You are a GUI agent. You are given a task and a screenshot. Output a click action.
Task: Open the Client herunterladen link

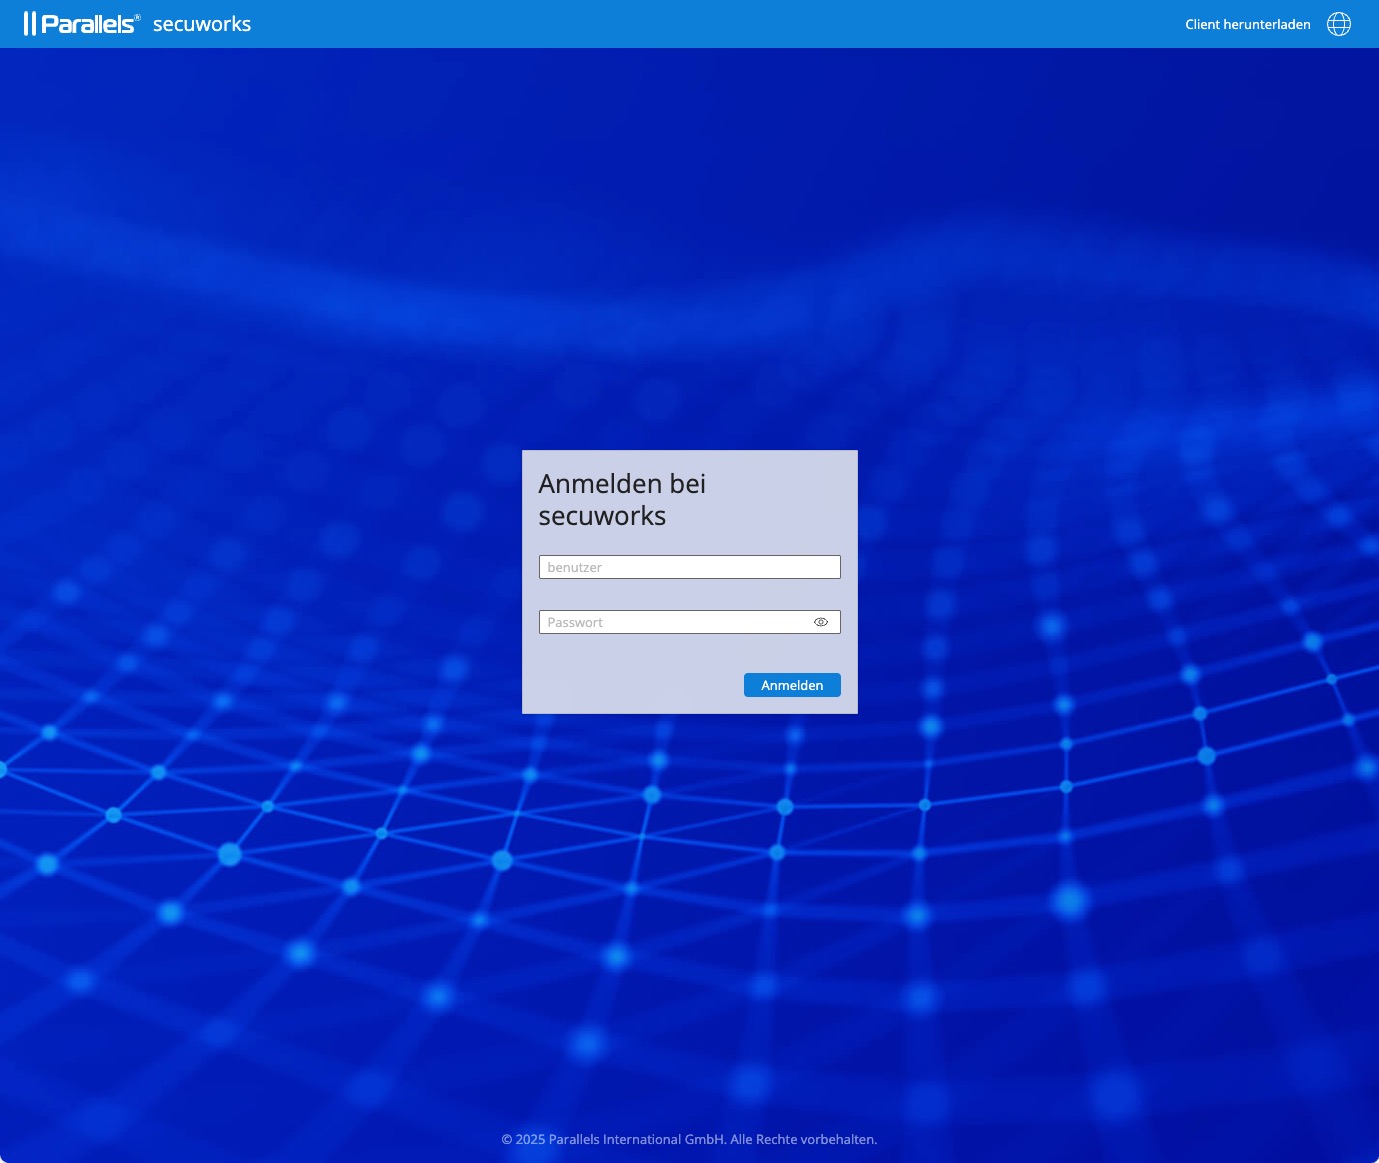[x=1247, y=24]
